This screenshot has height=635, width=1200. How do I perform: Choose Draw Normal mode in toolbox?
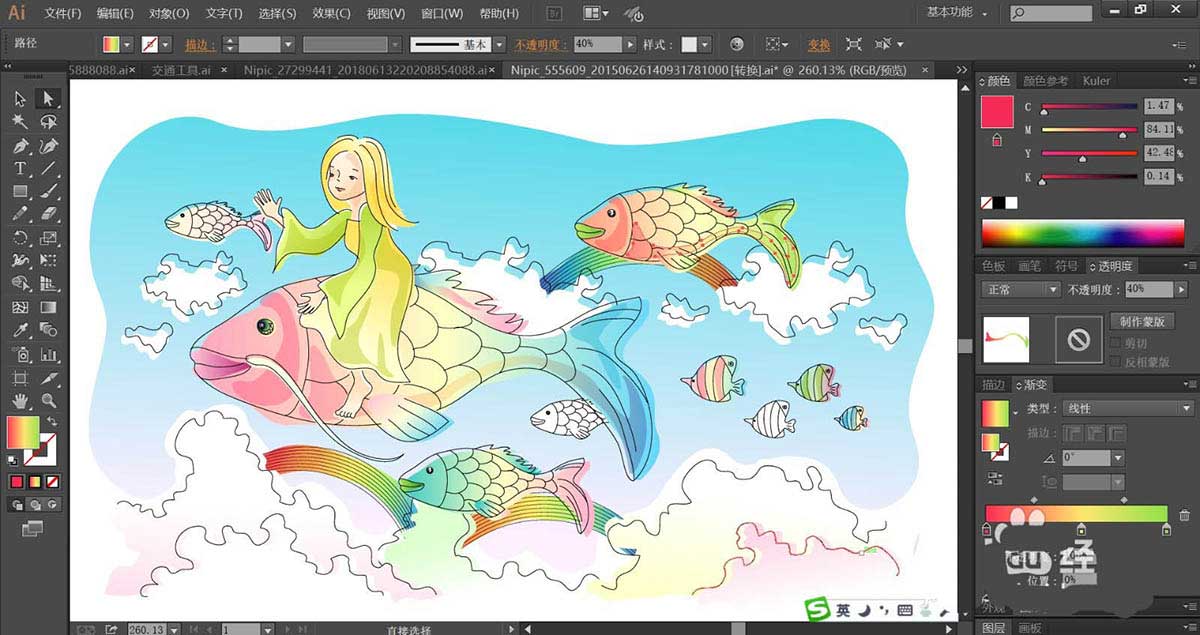18,504
